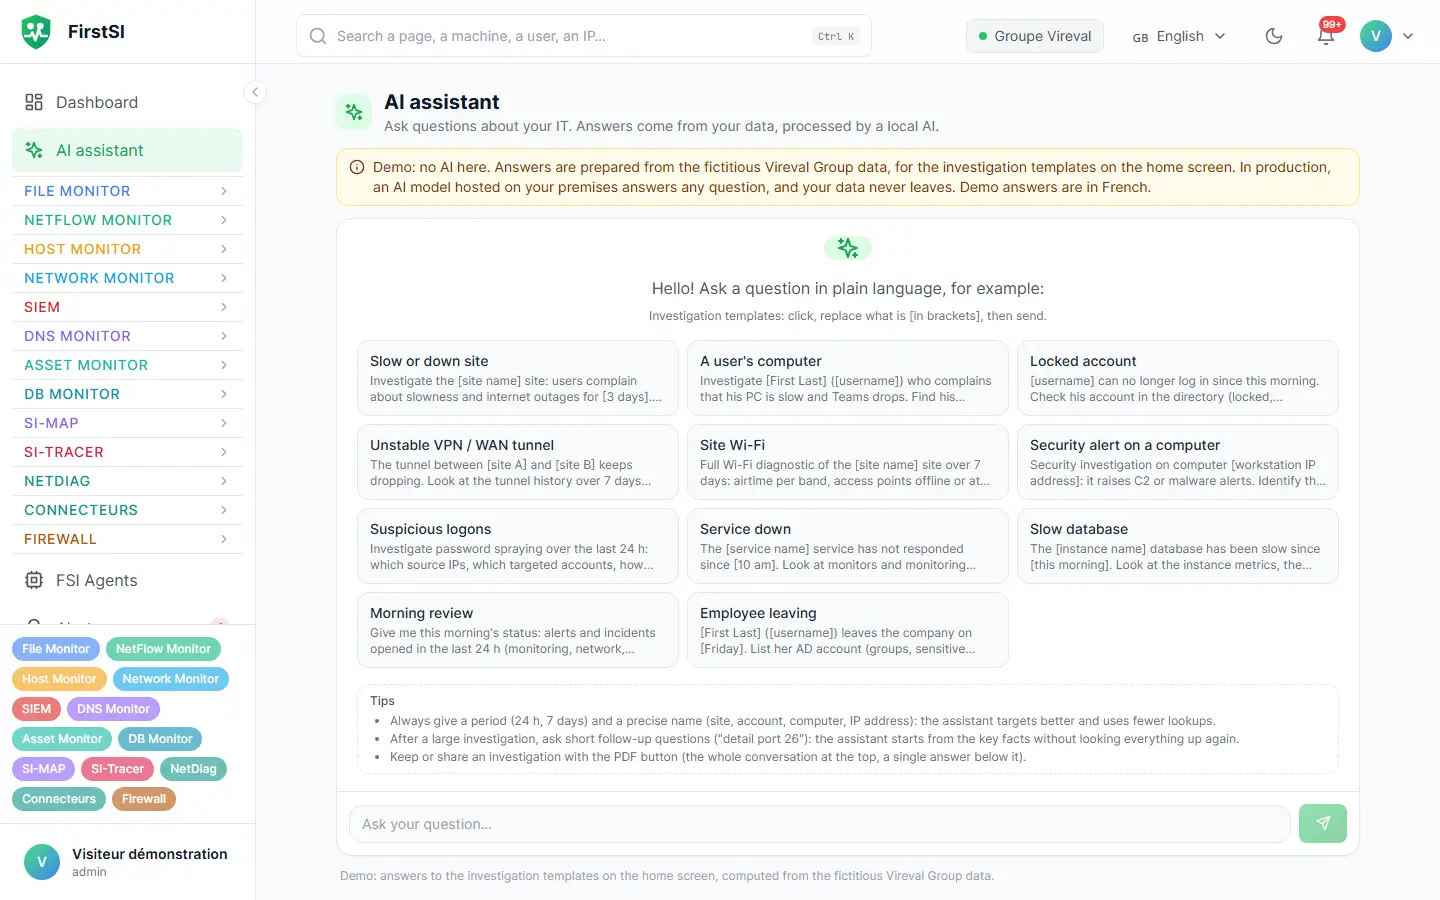
Task: Expand the SI-MAP sidebar section
Action: [x=127, y=423]
